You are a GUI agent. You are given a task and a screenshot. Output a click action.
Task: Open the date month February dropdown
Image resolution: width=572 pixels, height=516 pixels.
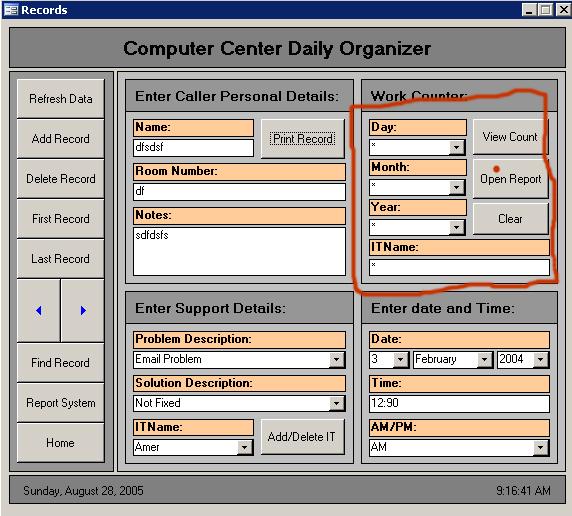(x=484, y=359)
